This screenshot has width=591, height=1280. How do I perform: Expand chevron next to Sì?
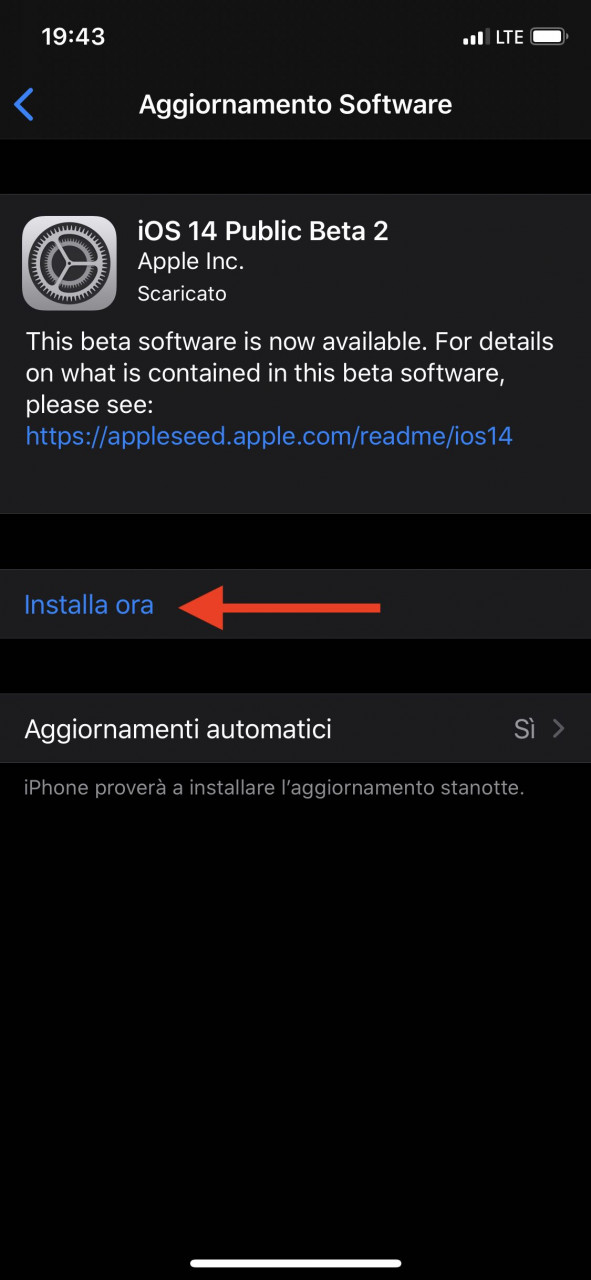559,729
